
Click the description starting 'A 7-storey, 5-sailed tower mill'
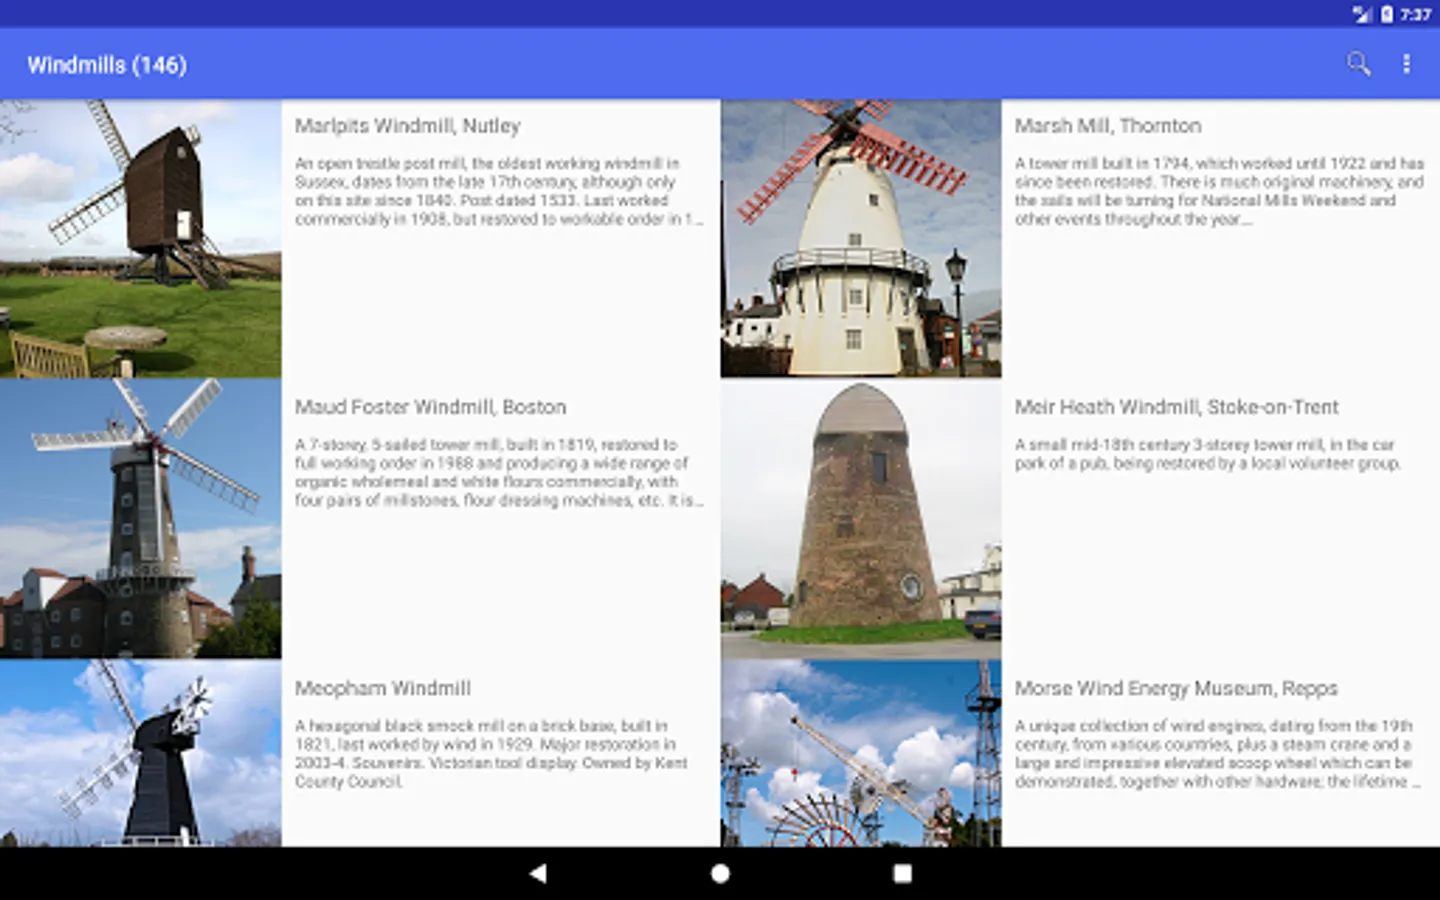(499, 472)
